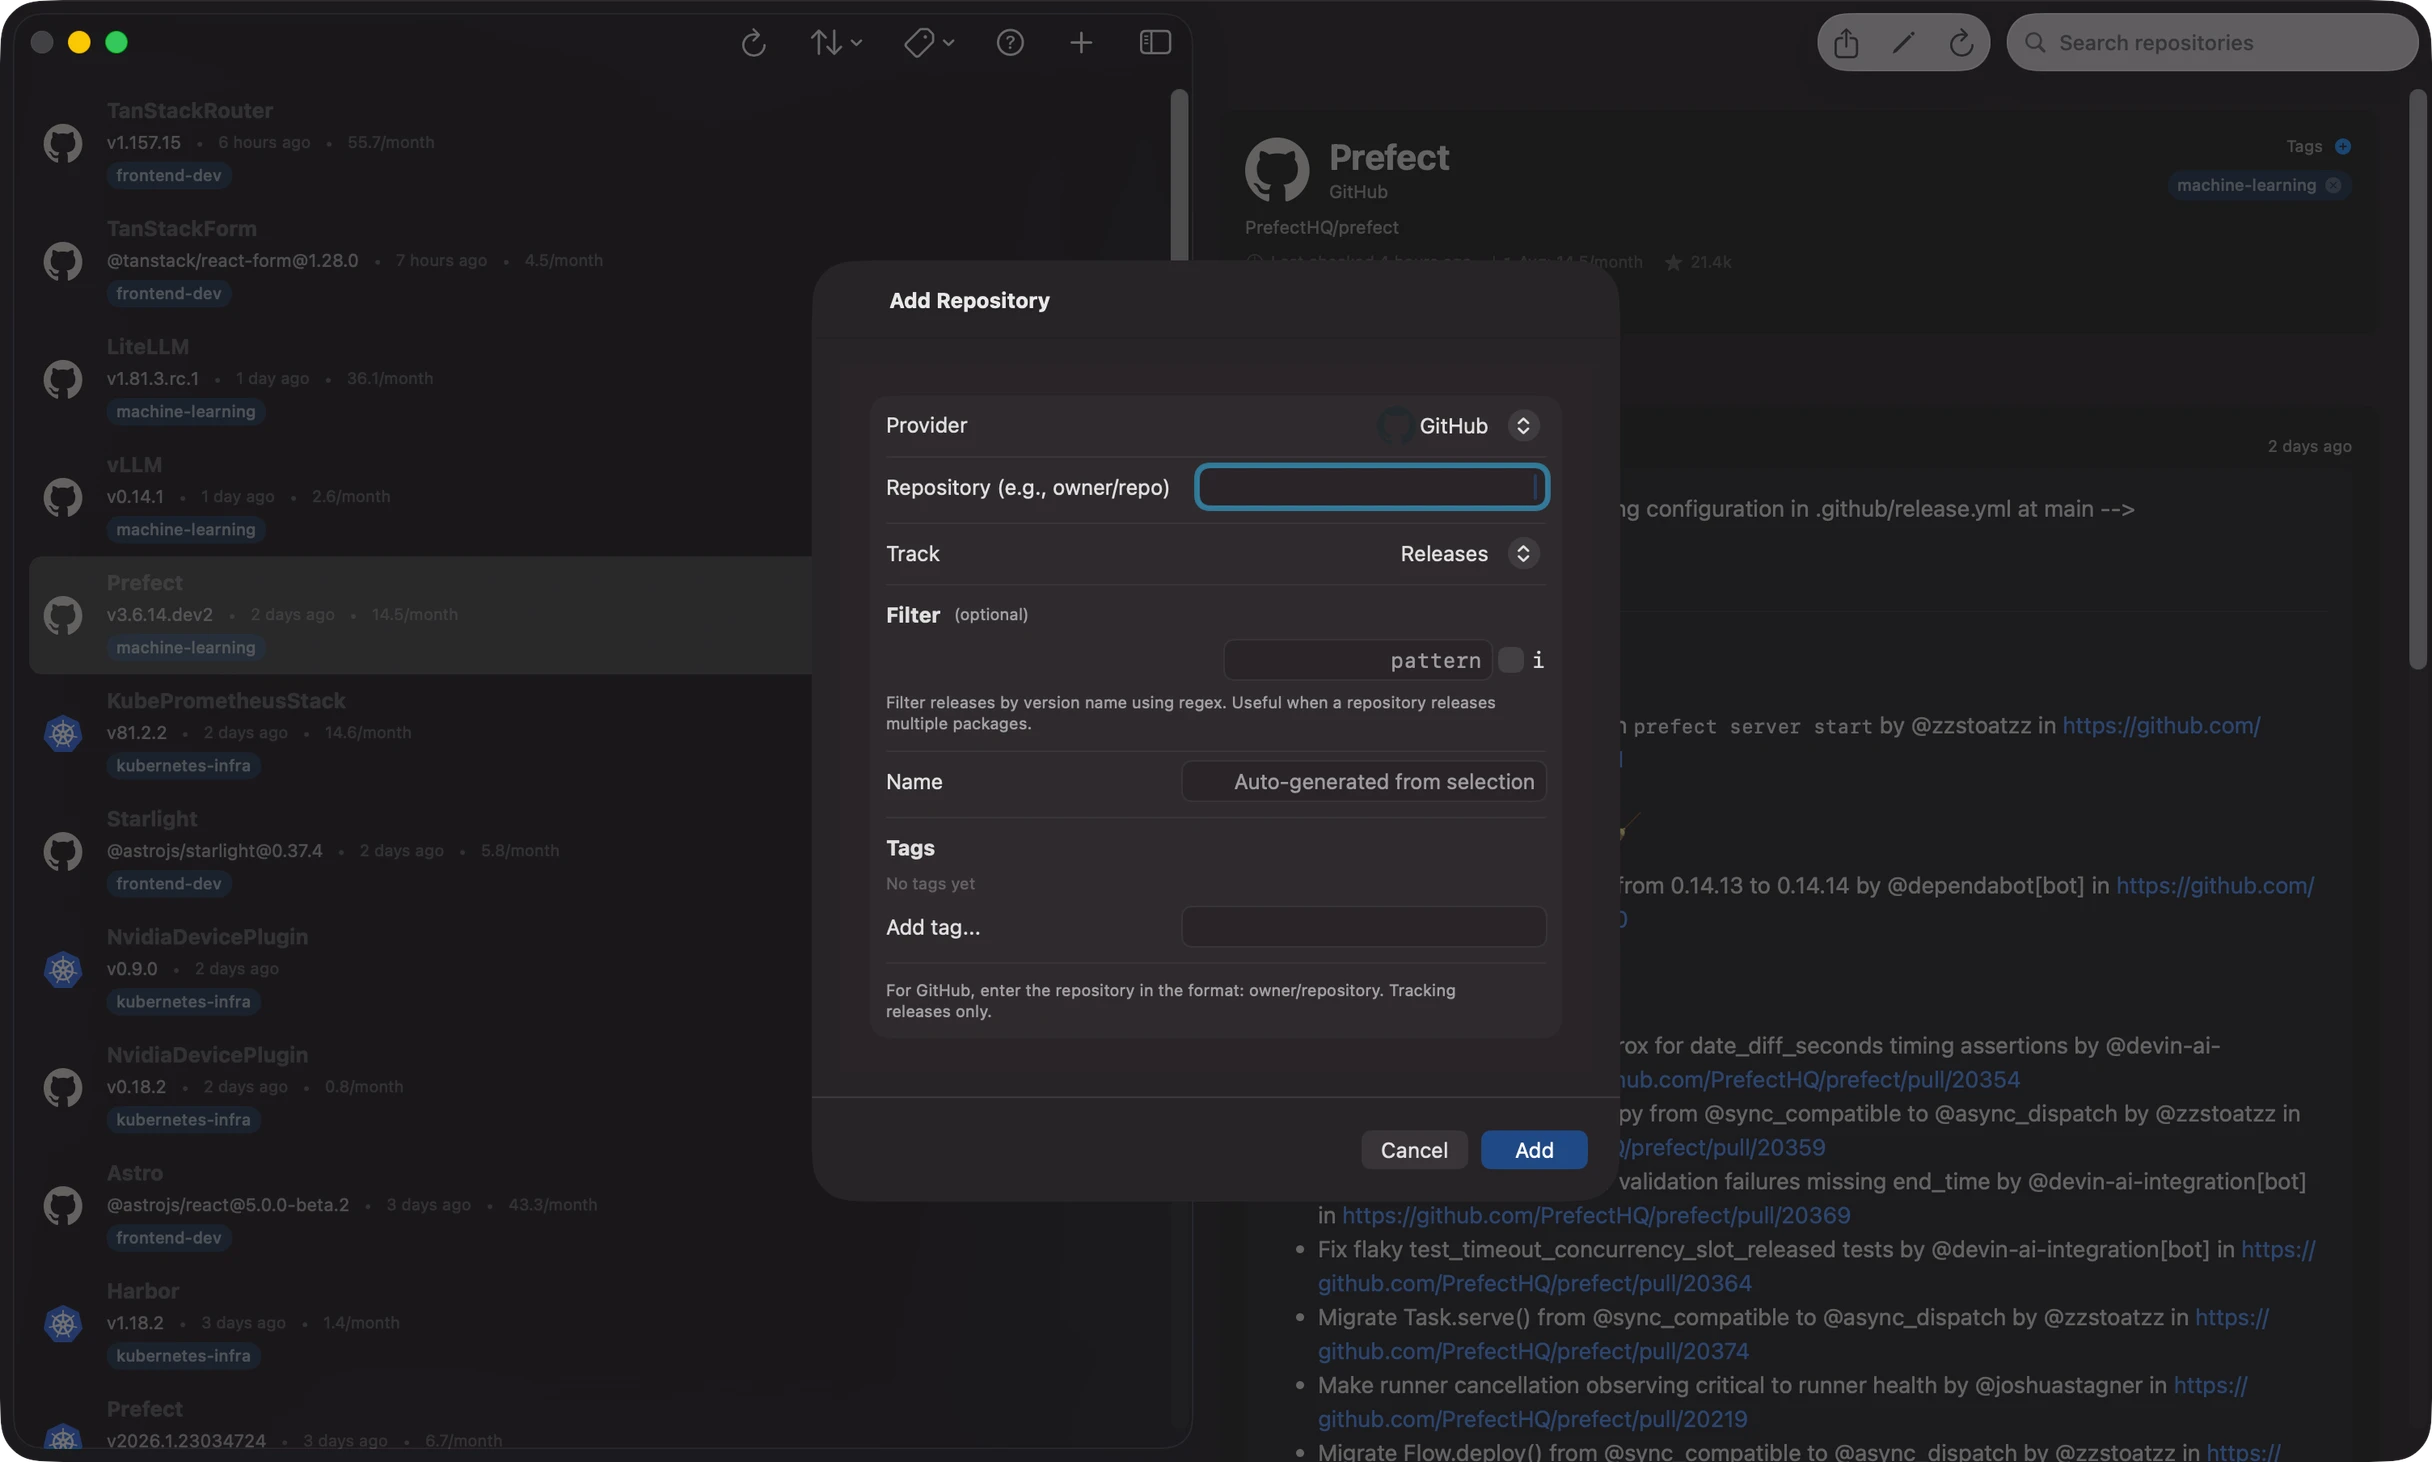This screenshot has height=1462, width=2432.
Task: Open the sort order dropdown
Action: (x=835, y=42)
